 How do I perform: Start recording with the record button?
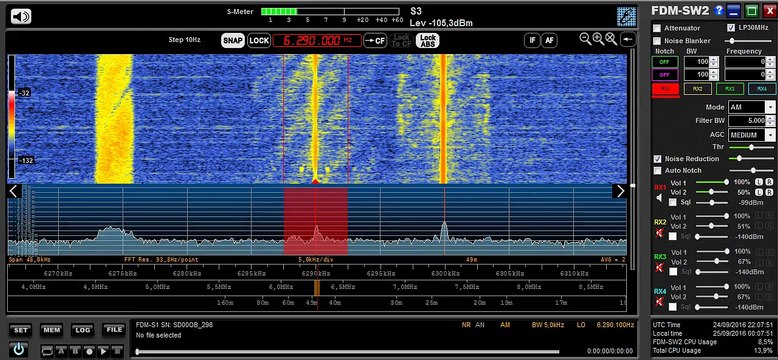(89, 350)
